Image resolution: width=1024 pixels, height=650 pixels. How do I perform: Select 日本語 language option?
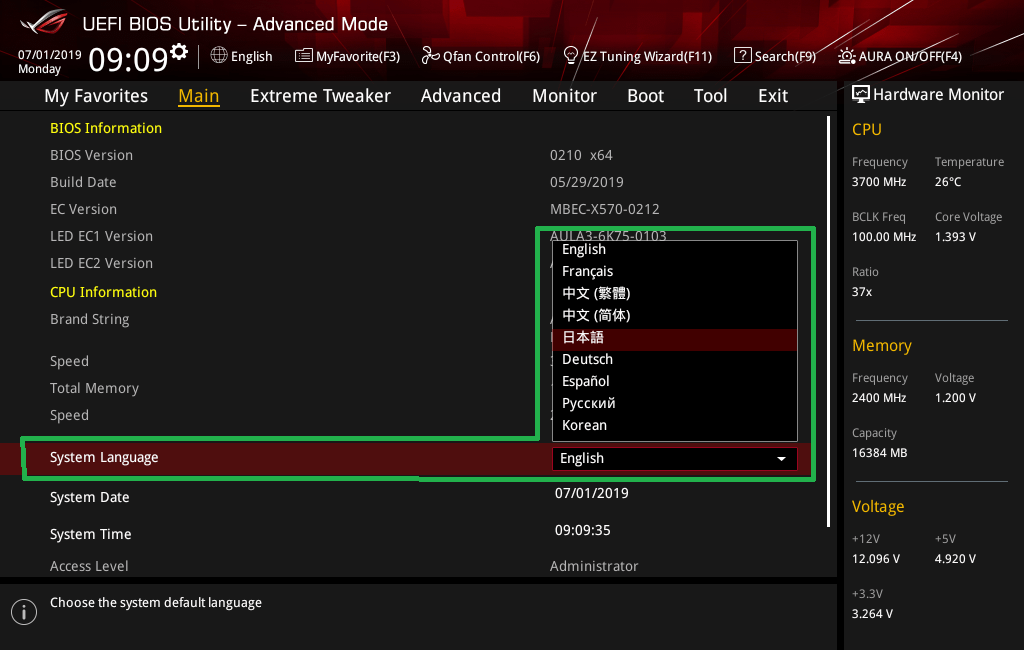click(675, 338)
